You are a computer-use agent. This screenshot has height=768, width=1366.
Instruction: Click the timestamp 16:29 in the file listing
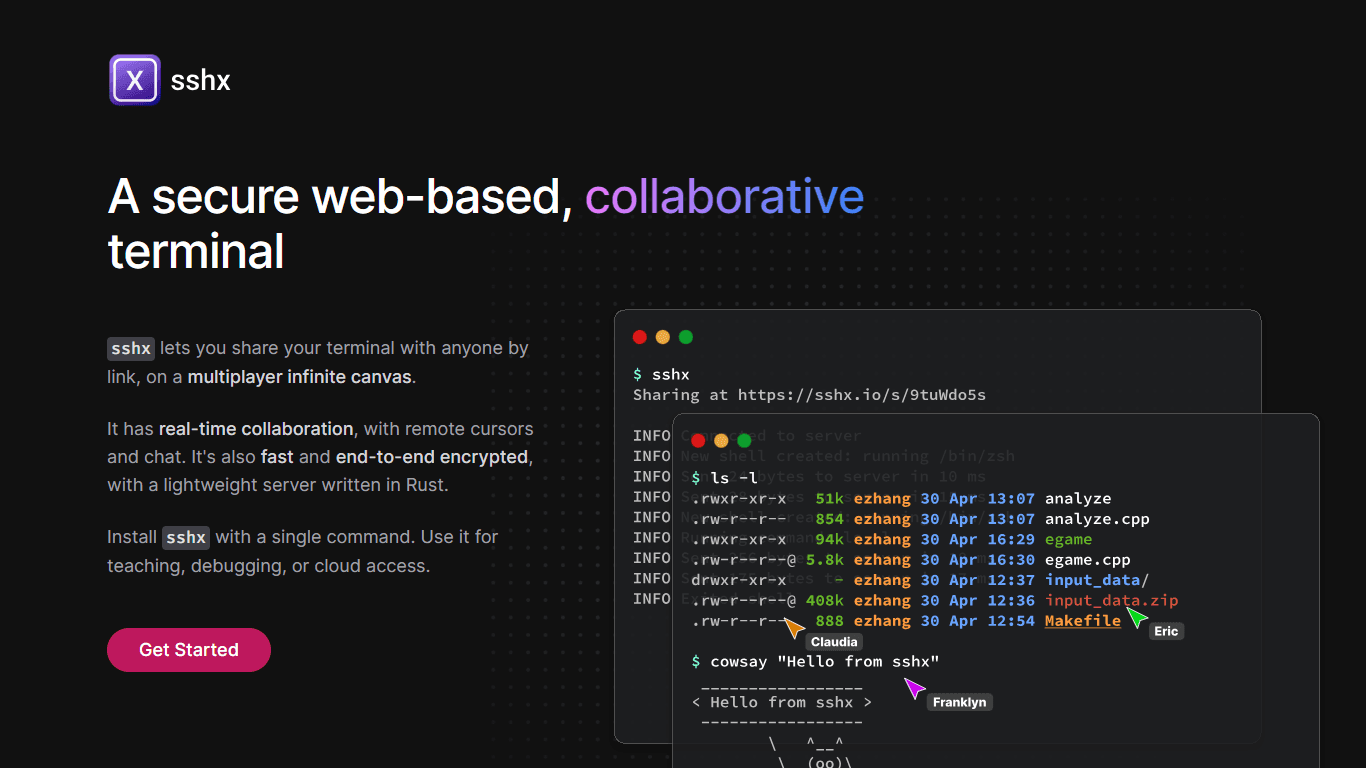pos(1012,539)
